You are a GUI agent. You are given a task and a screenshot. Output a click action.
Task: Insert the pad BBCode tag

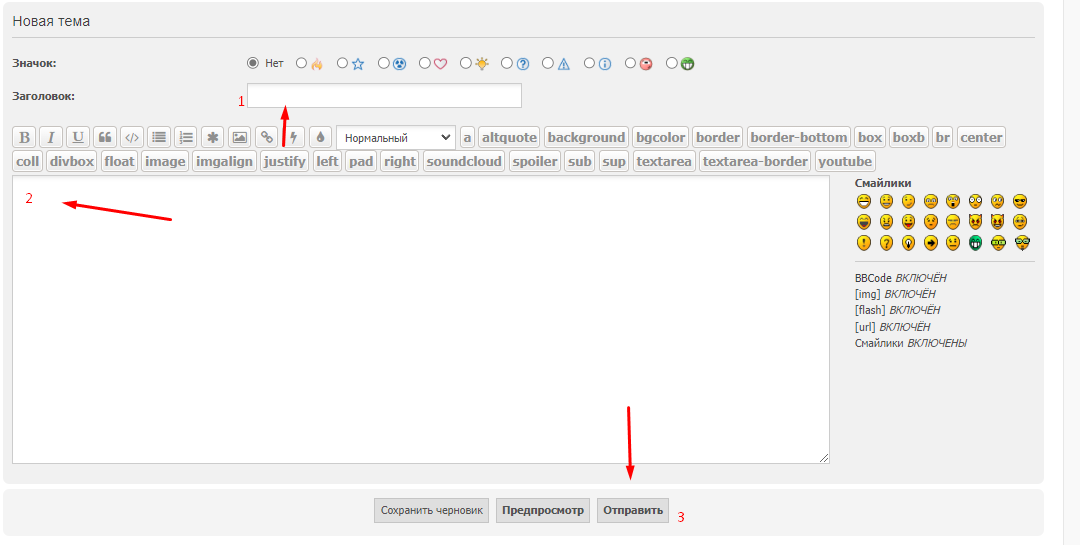click(361, 161)
